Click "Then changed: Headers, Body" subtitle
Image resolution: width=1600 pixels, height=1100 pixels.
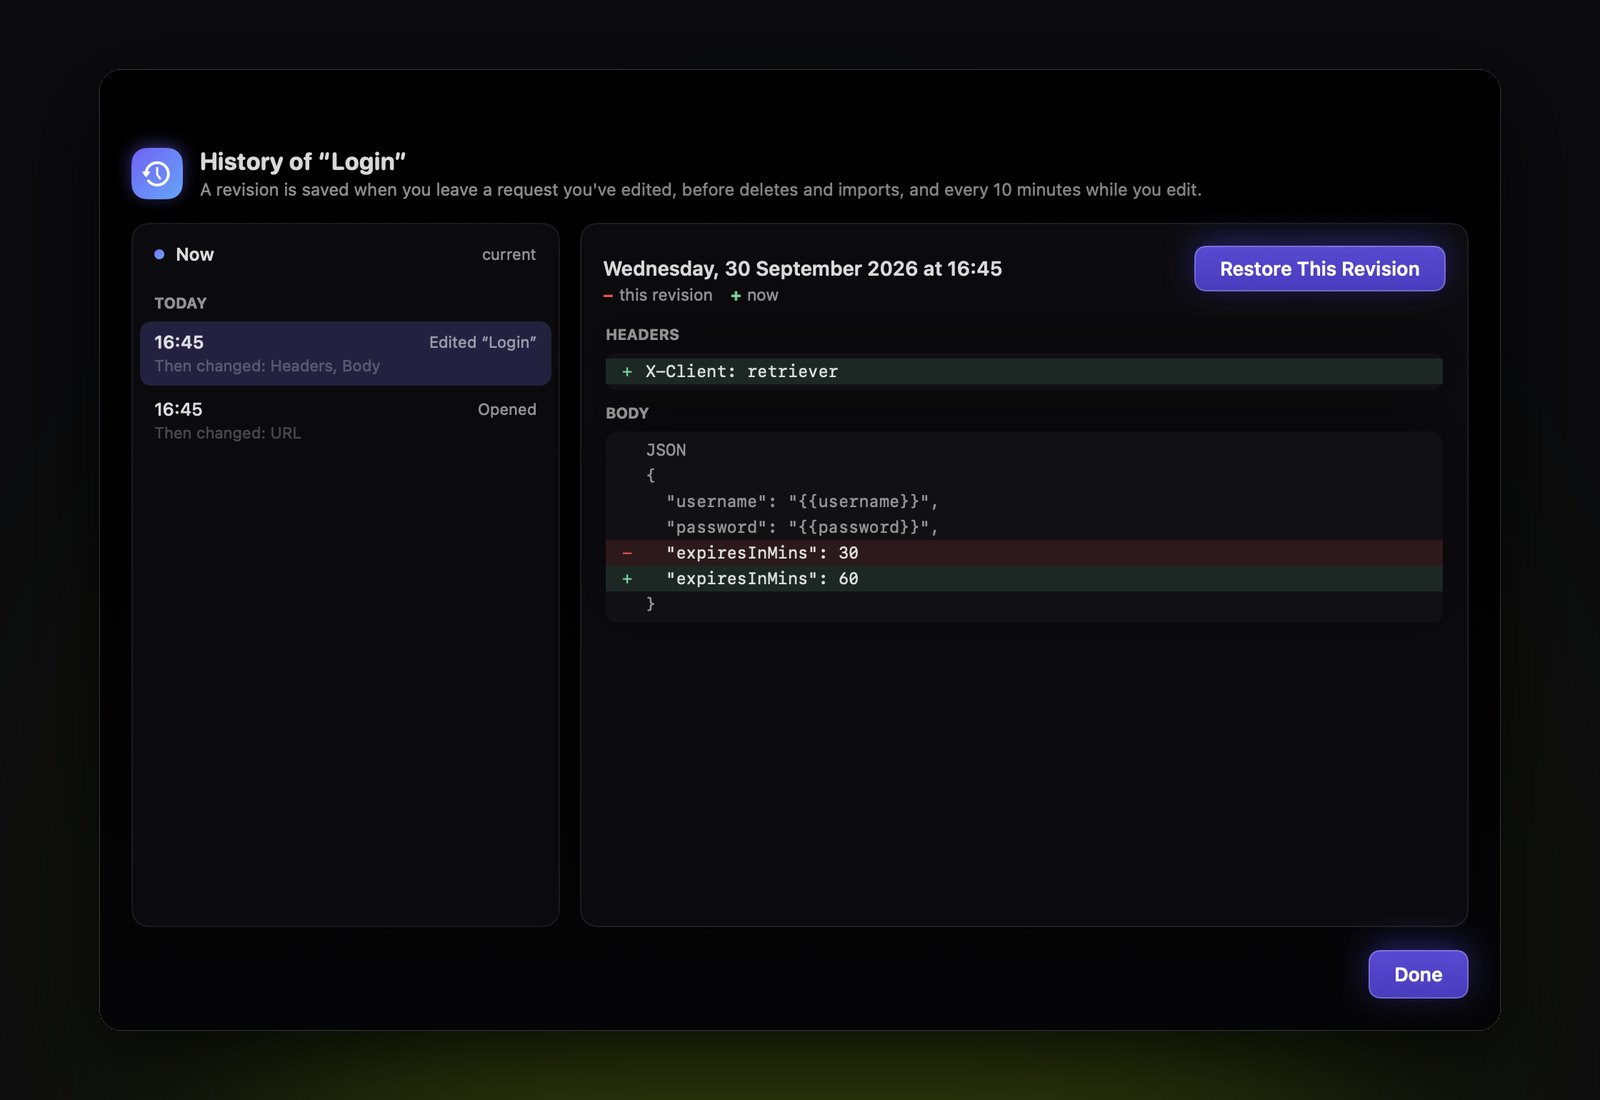[267, 366]
